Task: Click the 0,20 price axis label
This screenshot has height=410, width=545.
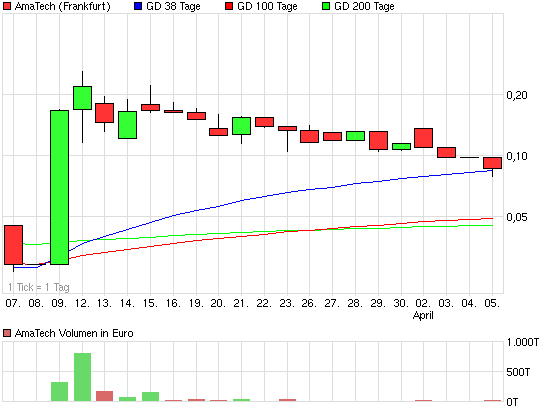Action: [x=517, y=95]
